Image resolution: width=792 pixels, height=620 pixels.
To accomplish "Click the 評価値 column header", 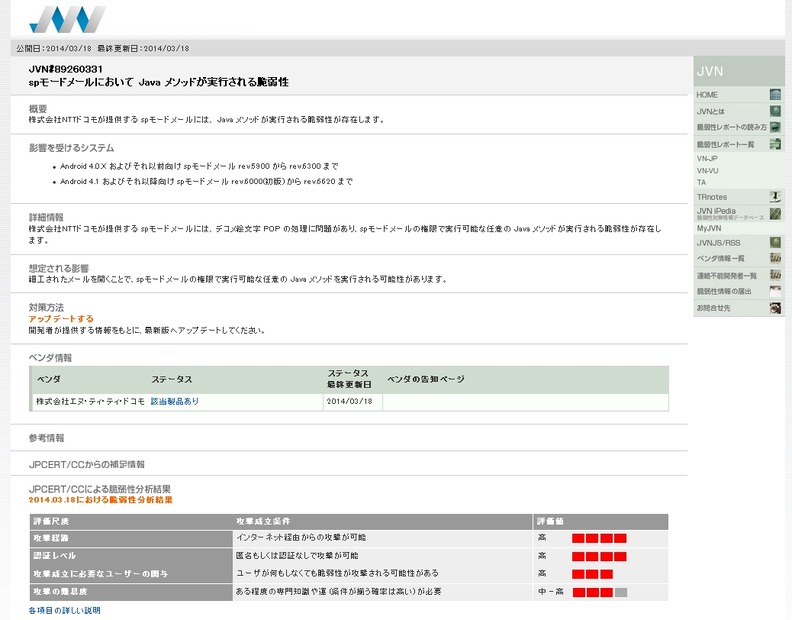I will tap(550, 521).
